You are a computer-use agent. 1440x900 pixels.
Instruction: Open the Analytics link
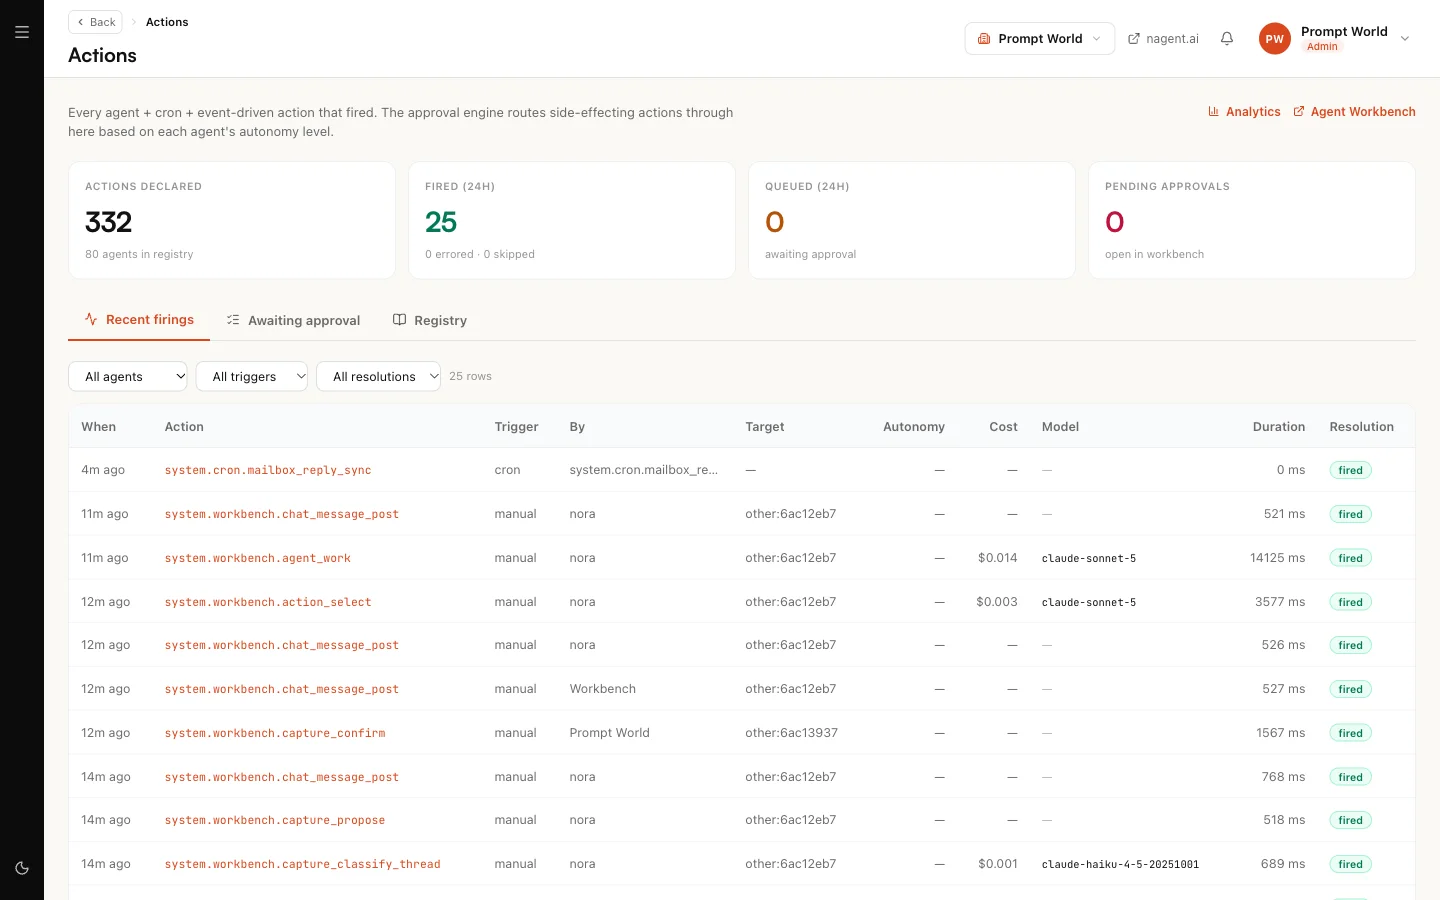(x=1244, y=112)
